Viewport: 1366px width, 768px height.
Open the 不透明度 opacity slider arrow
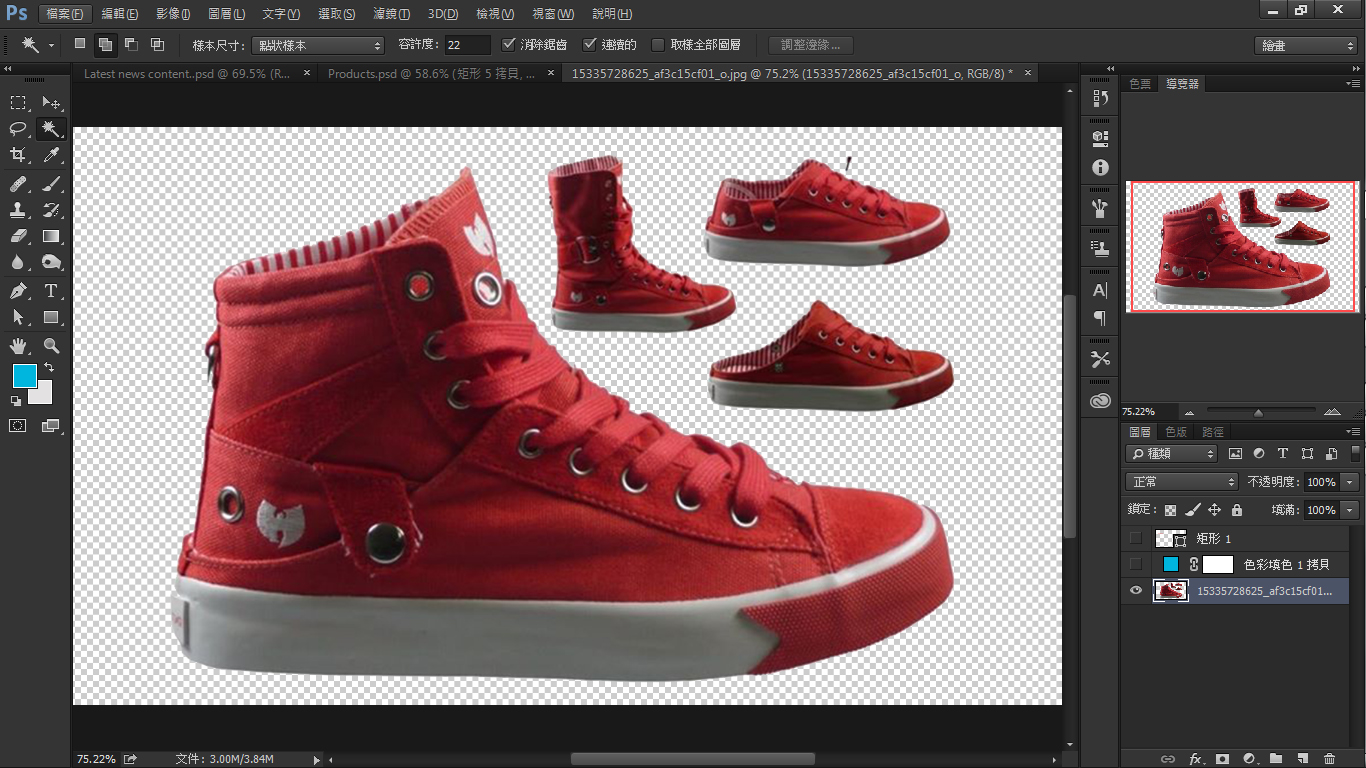pos(1350,481)
